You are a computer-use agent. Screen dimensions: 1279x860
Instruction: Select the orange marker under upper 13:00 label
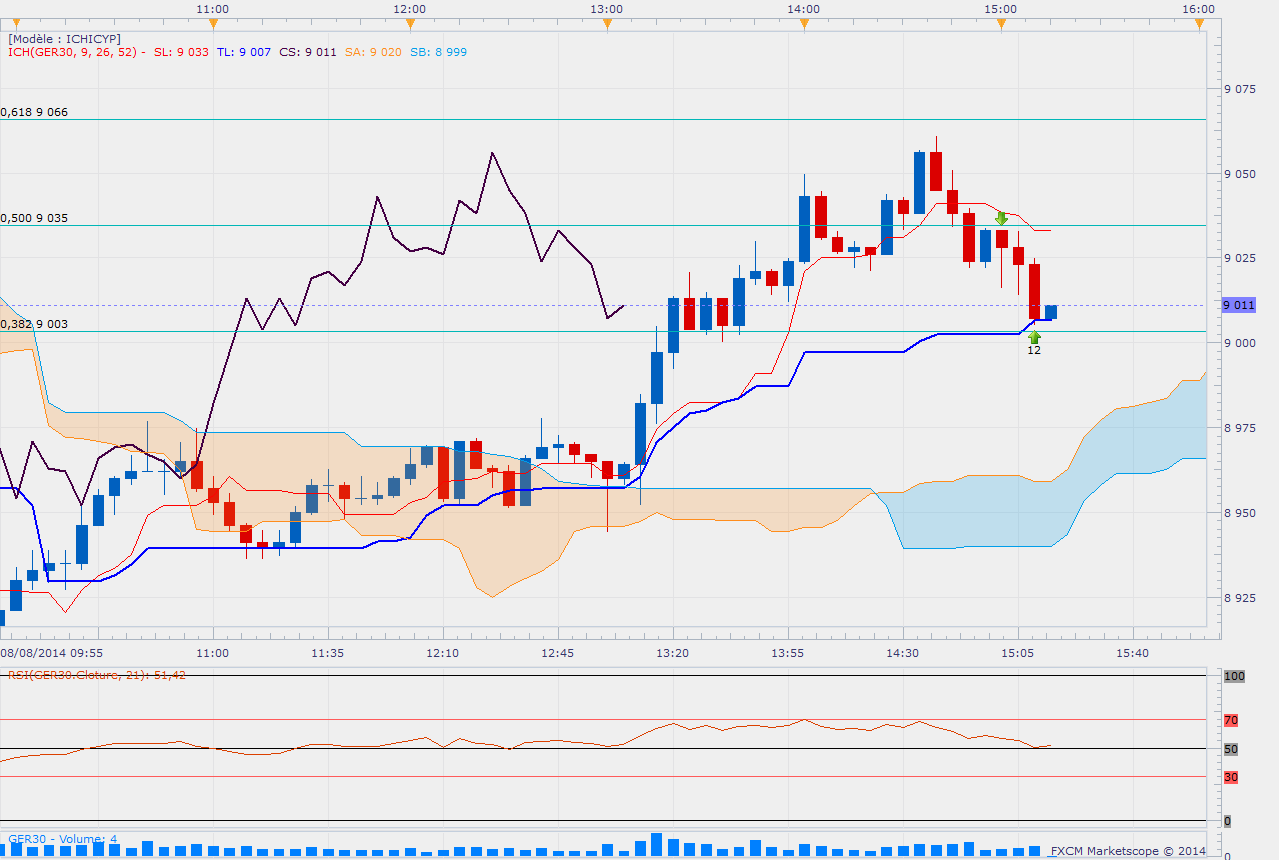[606, 22]
